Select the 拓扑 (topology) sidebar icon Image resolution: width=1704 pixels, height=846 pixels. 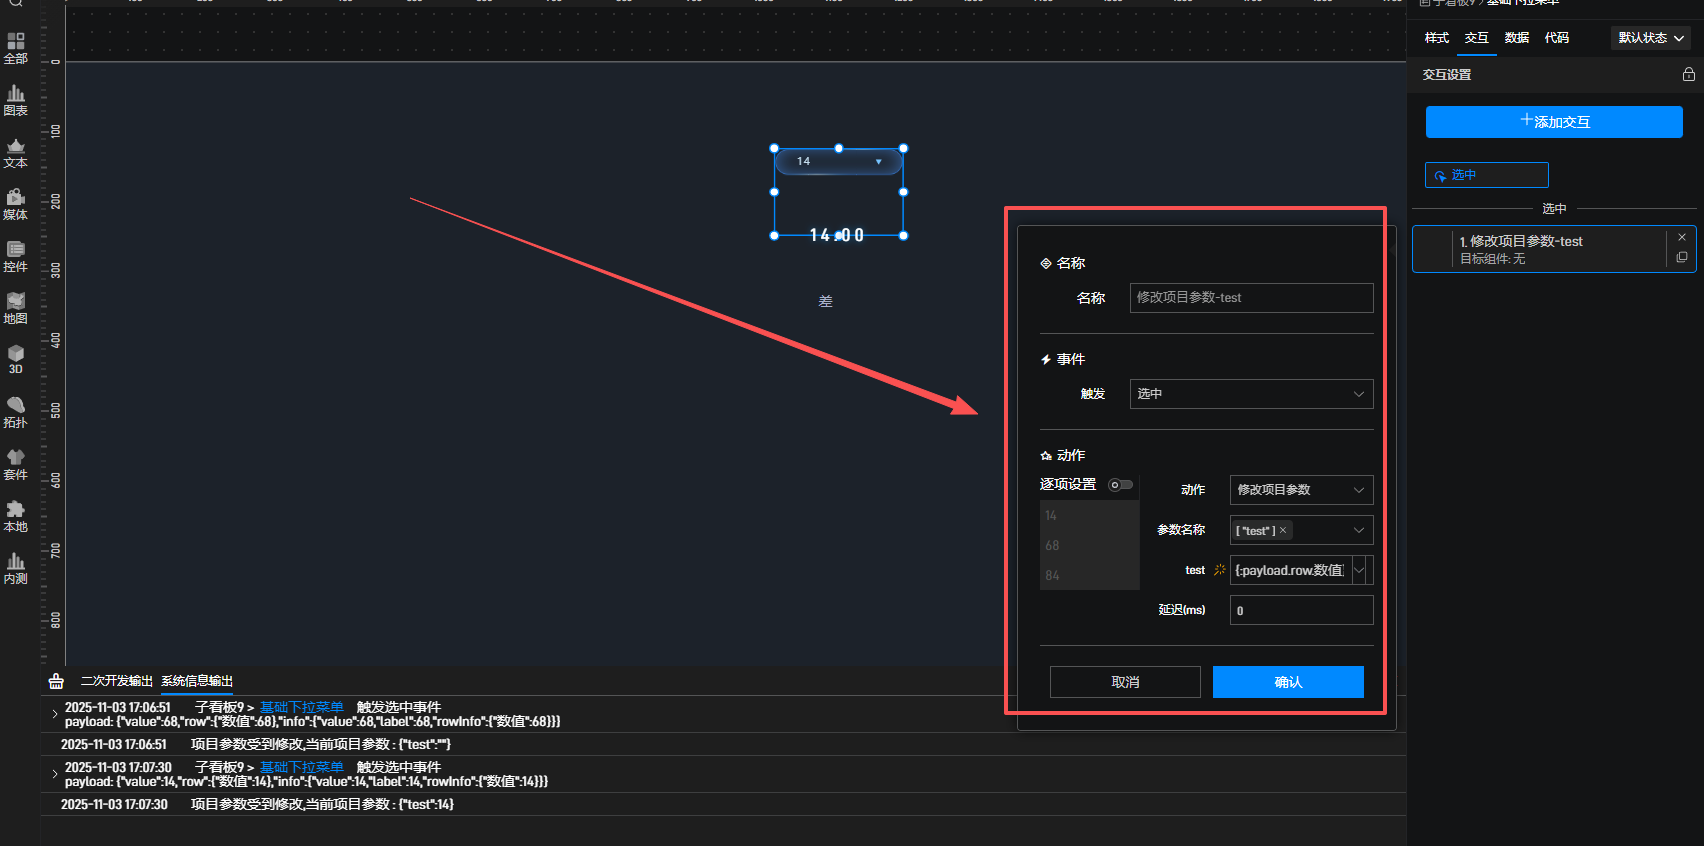[15, 412]
